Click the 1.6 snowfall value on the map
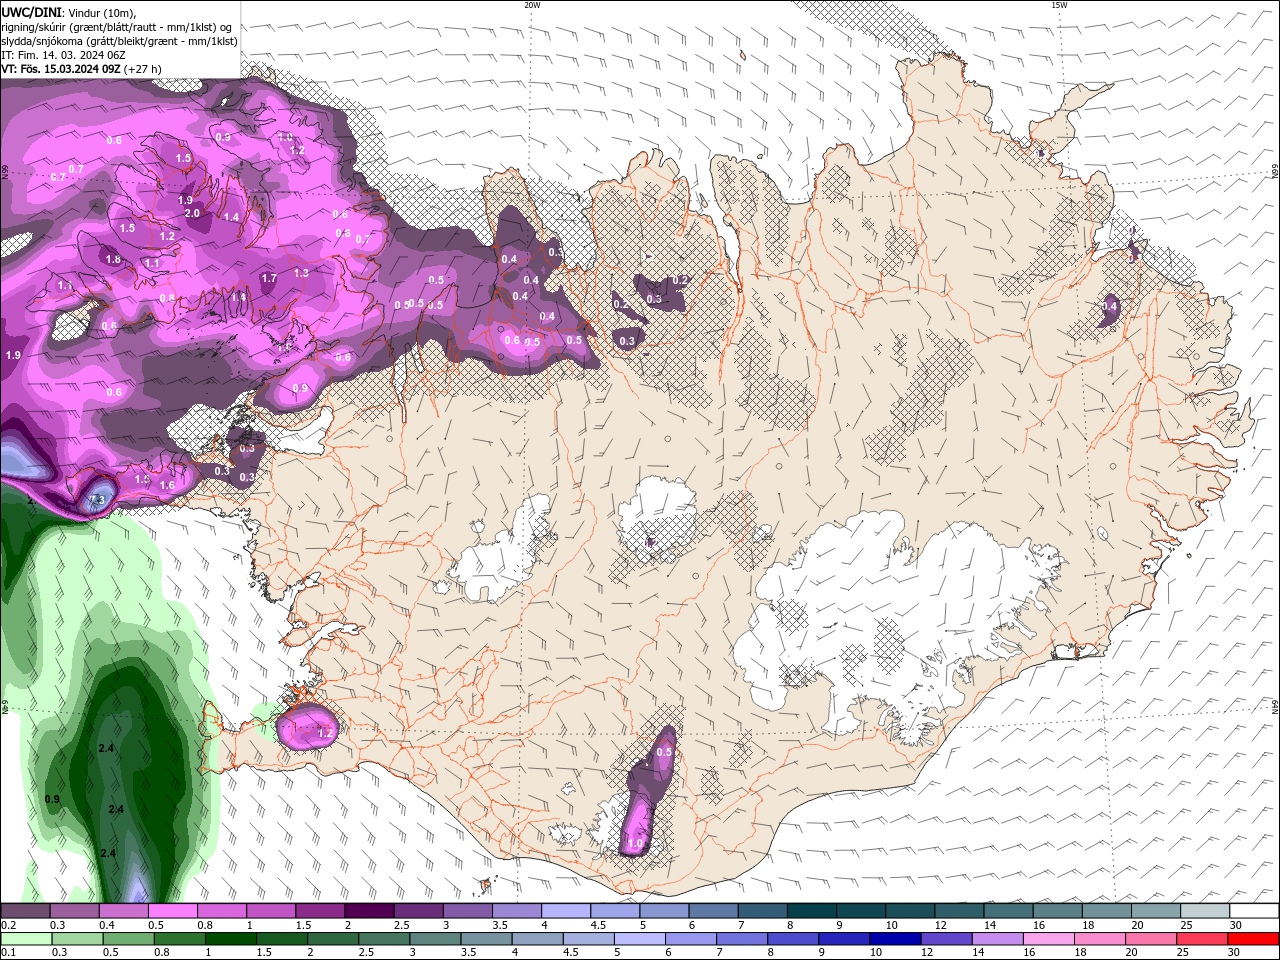The image size is (1280, 960). click(167, 485)
